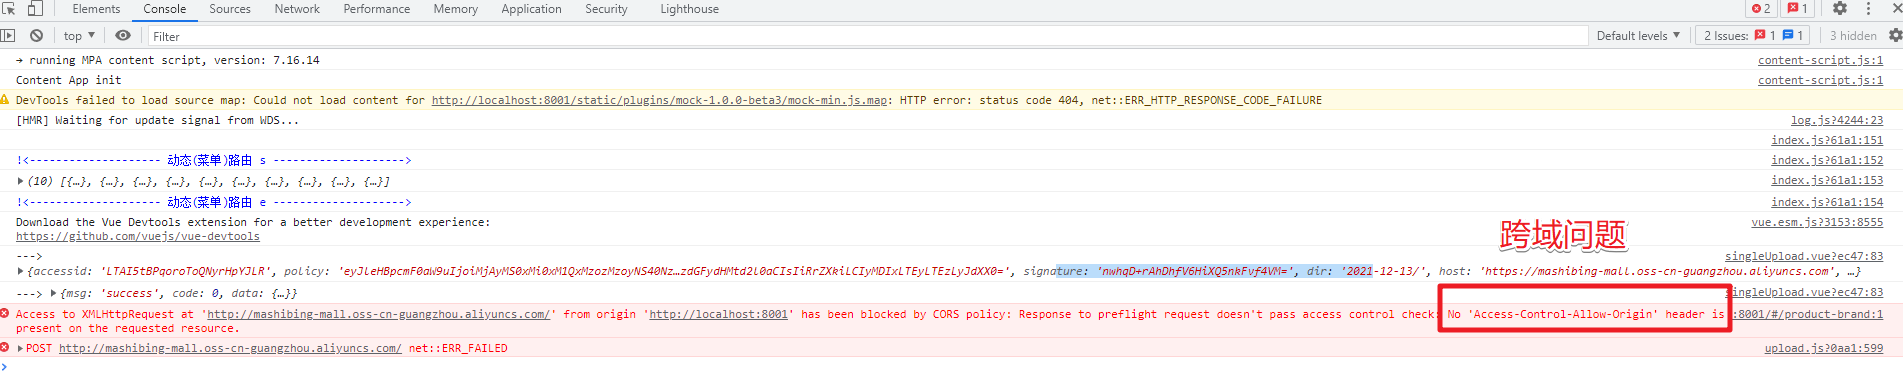Focus the console Filter input field
This screenshot has height=378, width=1903.
click(x=867, y=36)
